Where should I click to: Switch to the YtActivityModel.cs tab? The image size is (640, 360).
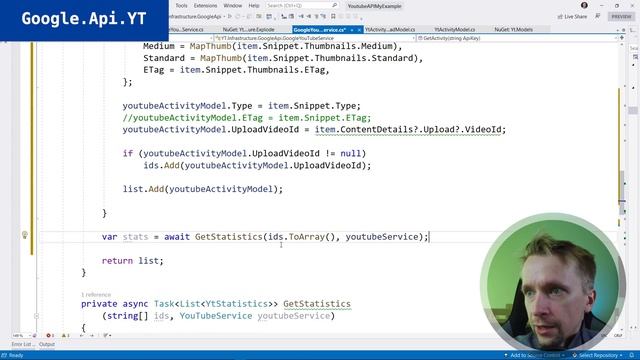pos(454,29)
